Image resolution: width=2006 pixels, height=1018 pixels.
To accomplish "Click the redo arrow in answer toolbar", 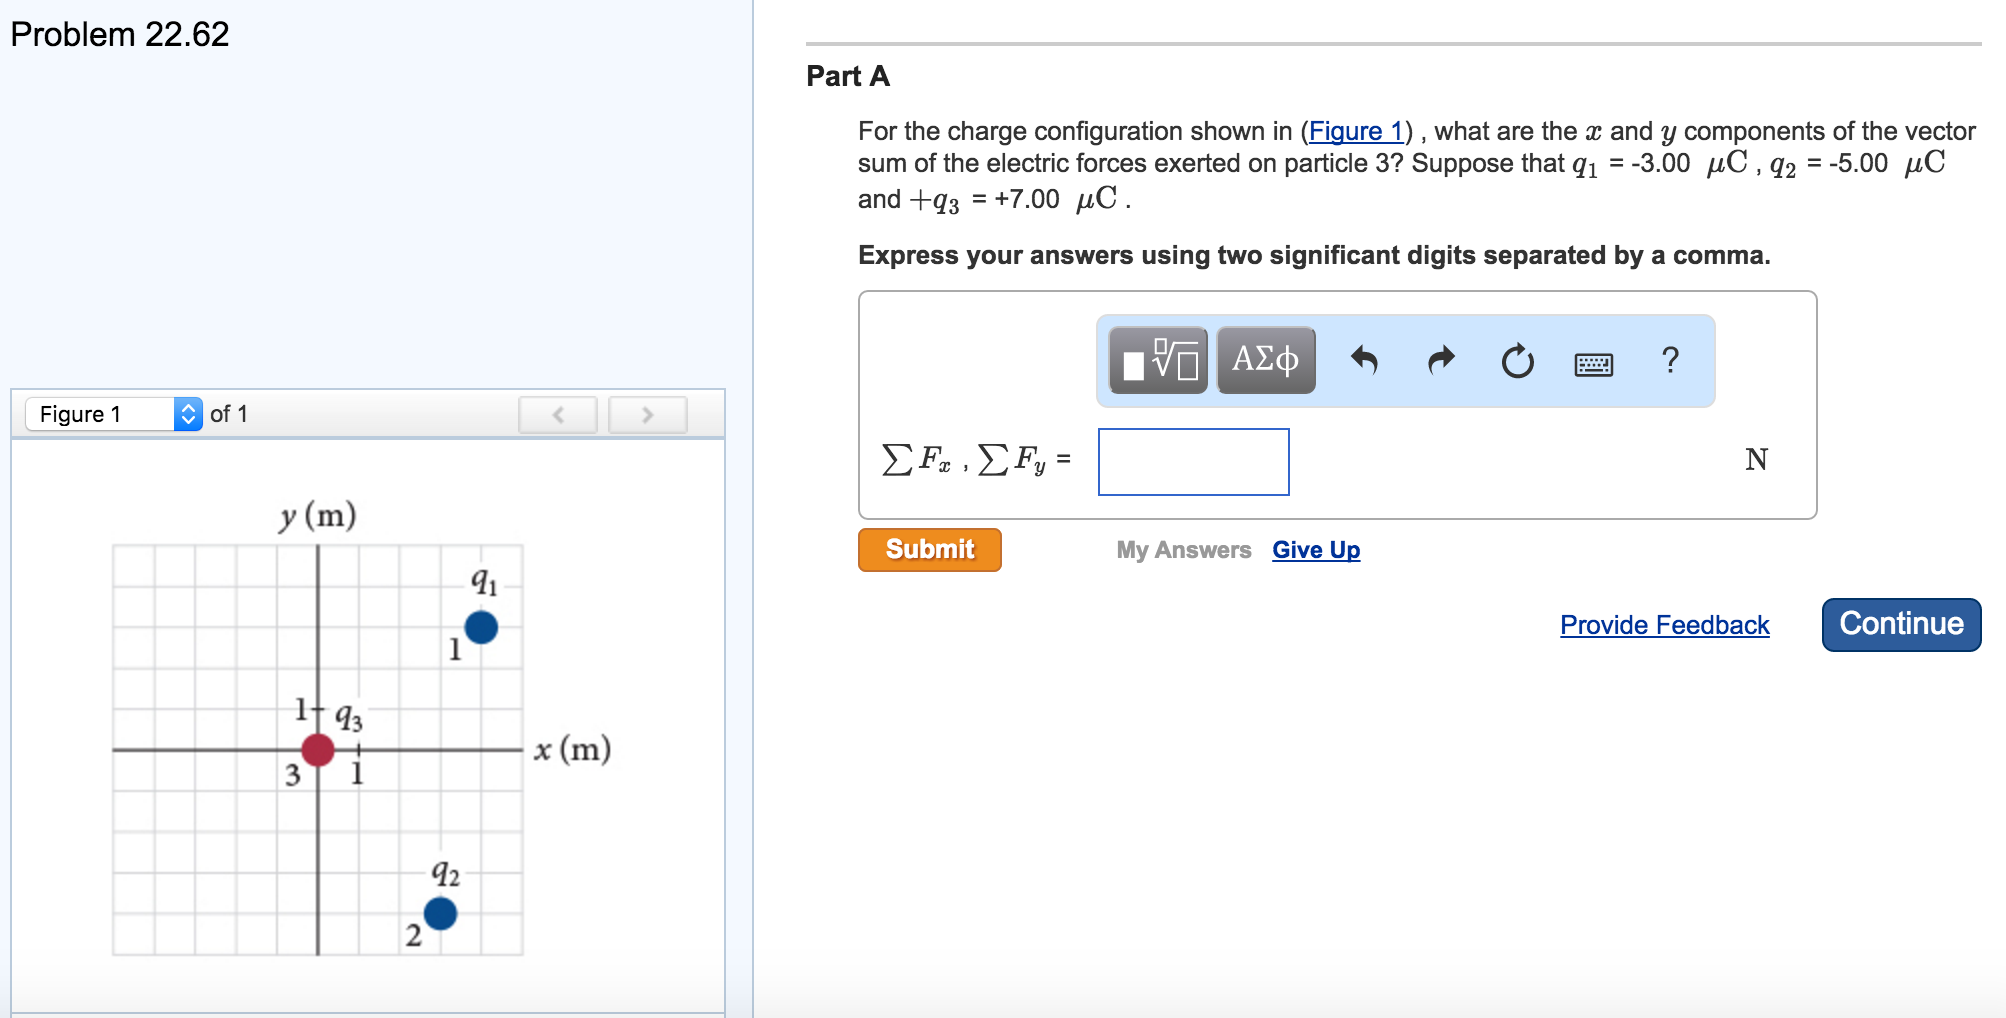I will (1441, 360).
